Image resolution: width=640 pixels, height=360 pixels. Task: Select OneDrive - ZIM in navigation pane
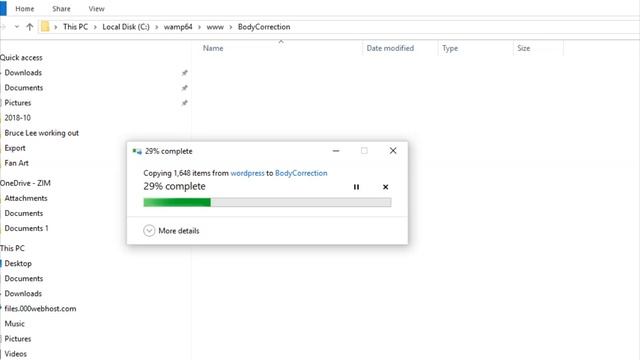pos(25,183)
